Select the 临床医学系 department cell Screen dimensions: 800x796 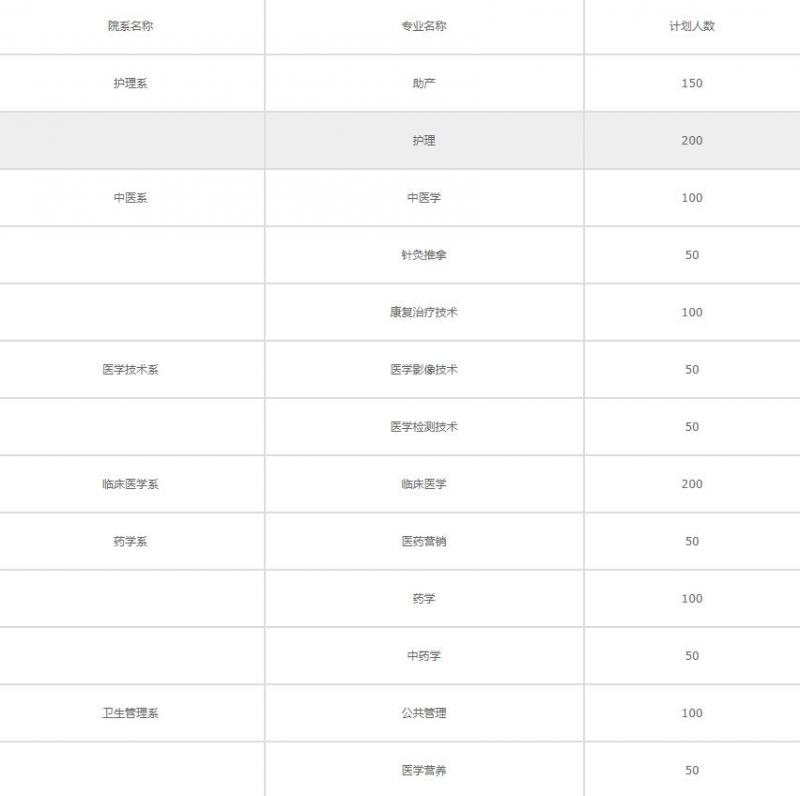pos(130,484)
